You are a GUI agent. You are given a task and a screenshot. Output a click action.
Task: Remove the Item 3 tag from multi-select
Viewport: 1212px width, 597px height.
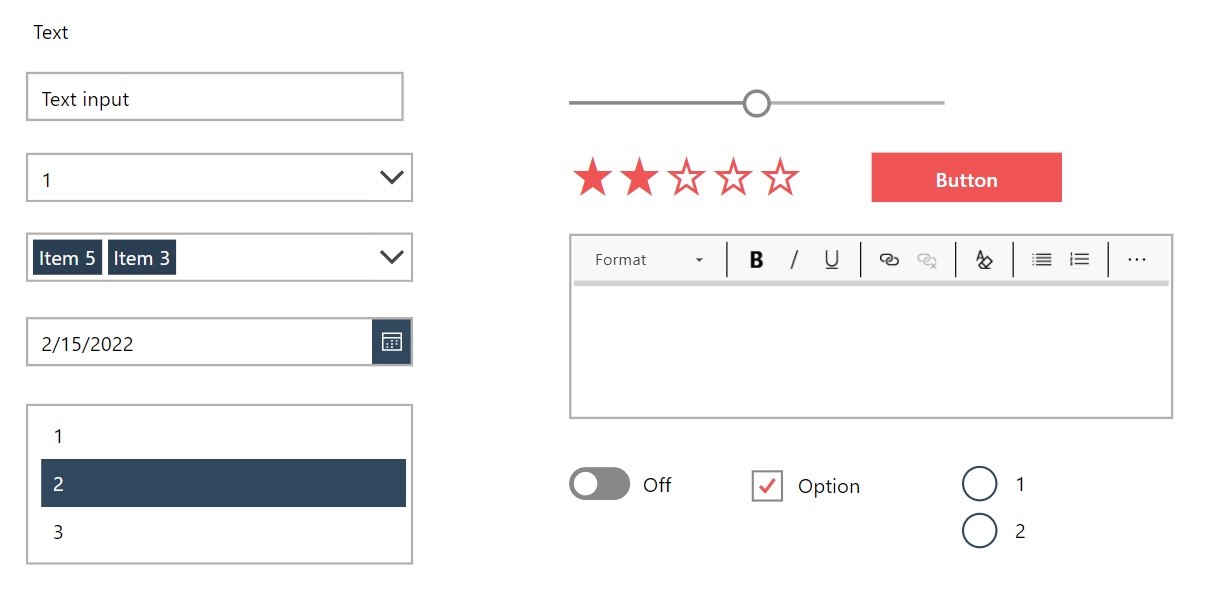(142, 257)
